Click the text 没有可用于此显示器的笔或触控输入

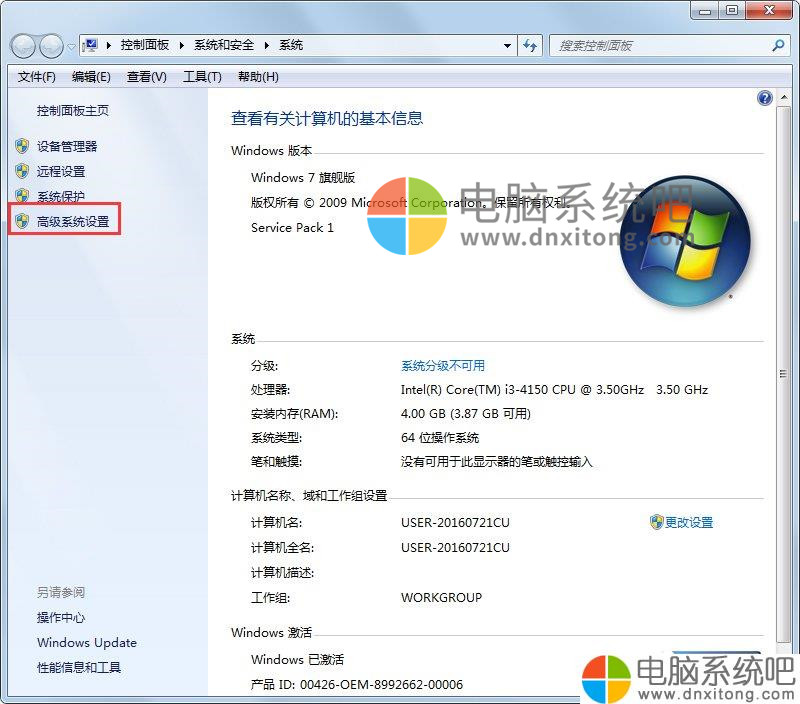tap(496, 462)
